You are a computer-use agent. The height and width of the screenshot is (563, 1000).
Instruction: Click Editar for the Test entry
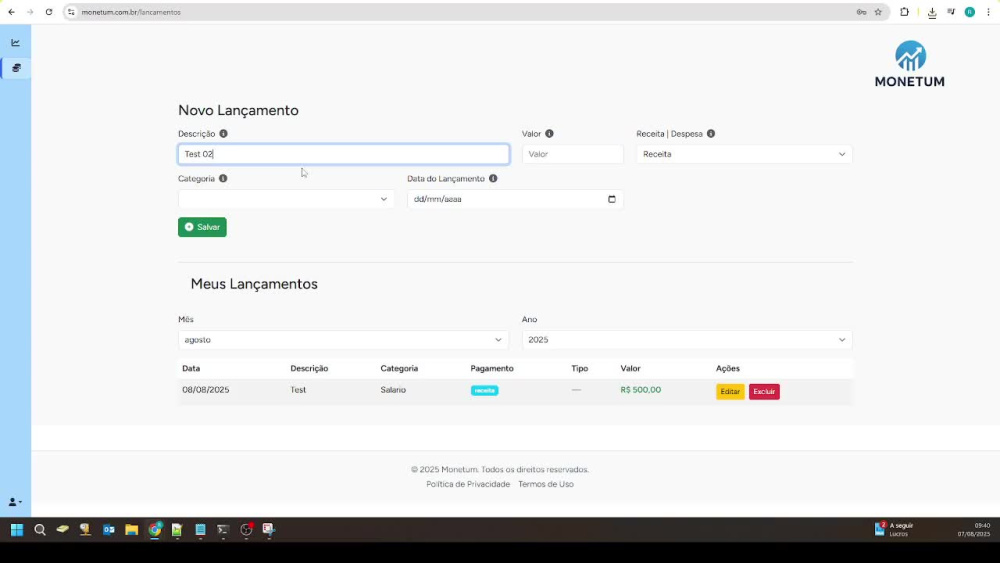(x=730, y=391)
